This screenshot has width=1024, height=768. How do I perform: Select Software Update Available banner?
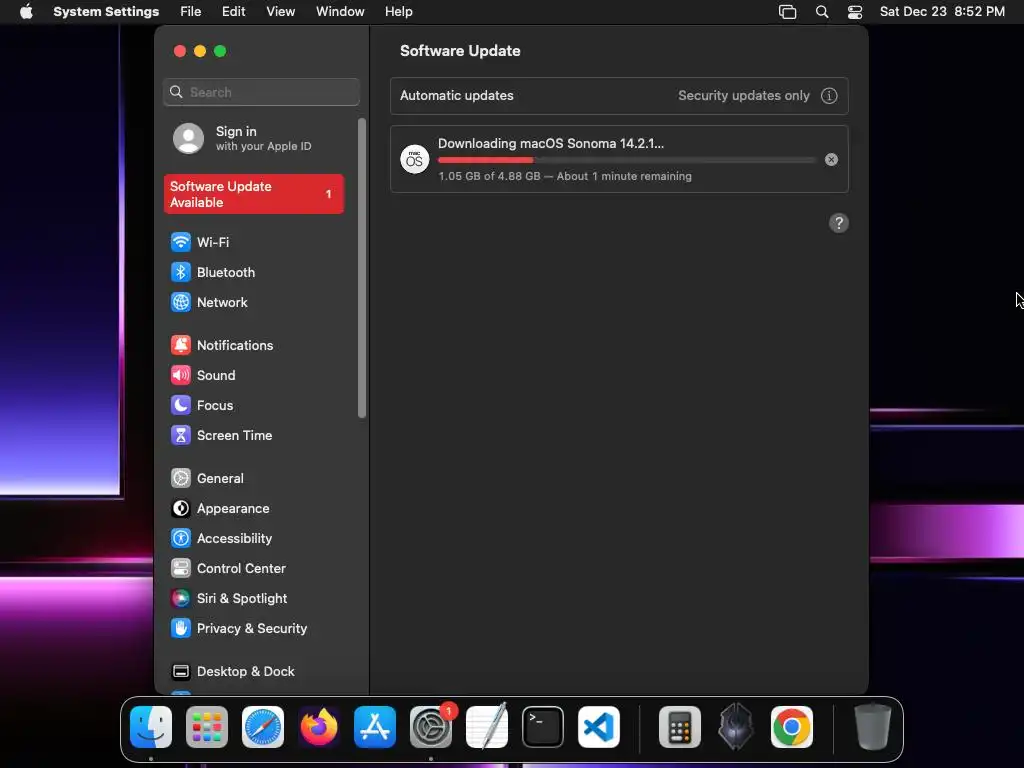253,194
